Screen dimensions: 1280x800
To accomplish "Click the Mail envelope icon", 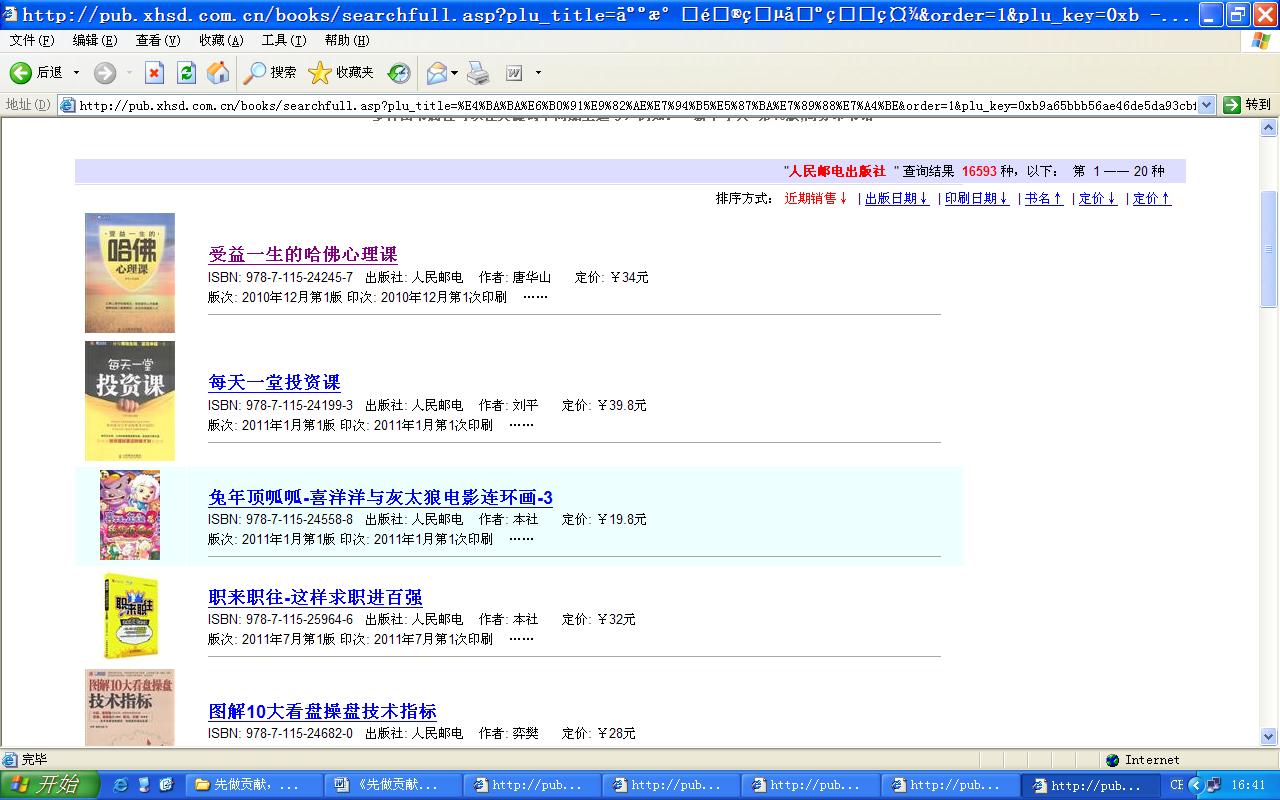I will (437, 73).
